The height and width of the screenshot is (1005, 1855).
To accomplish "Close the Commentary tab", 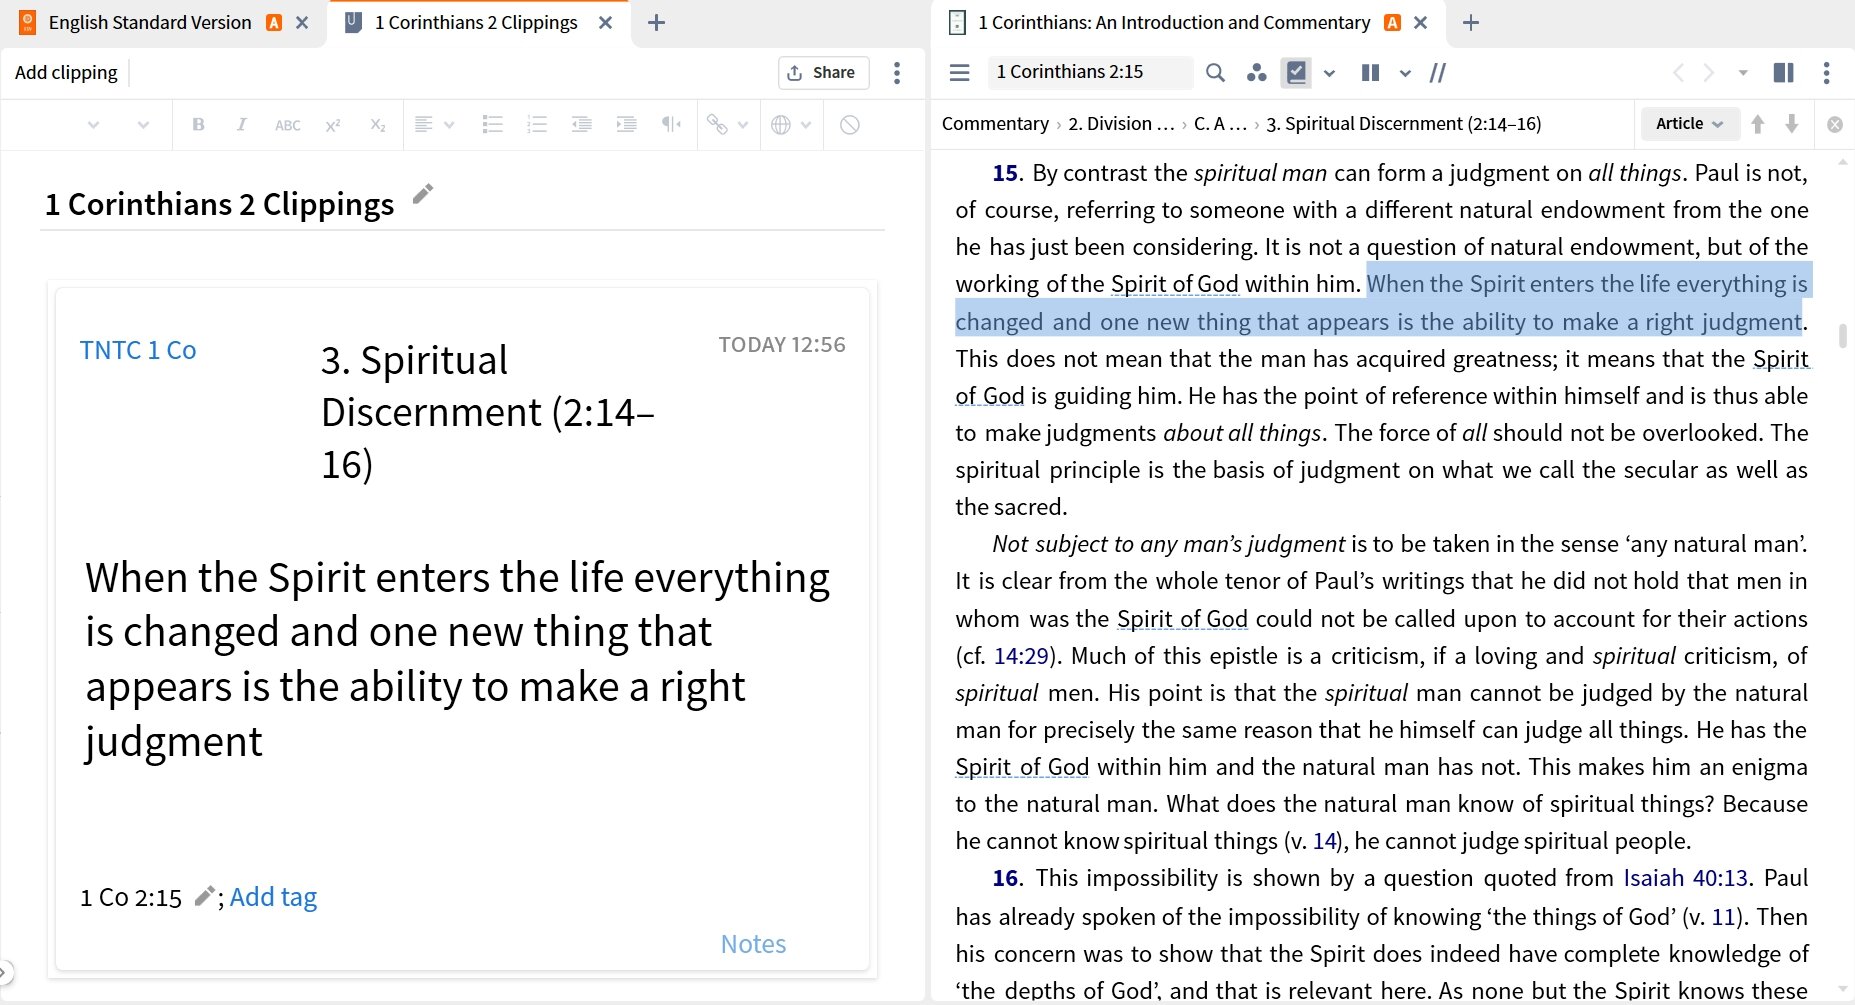I will (1420, 22).
